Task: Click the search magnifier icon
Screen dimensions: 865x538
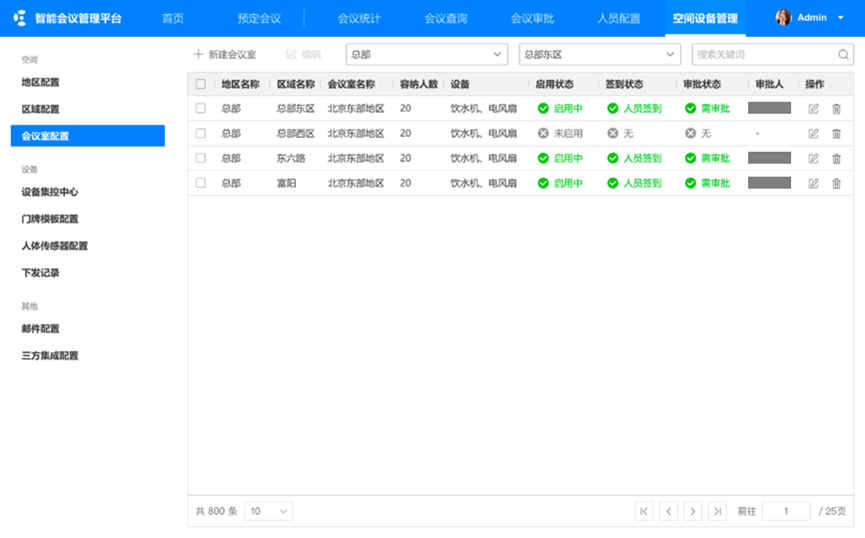Action: click(844, 55)
